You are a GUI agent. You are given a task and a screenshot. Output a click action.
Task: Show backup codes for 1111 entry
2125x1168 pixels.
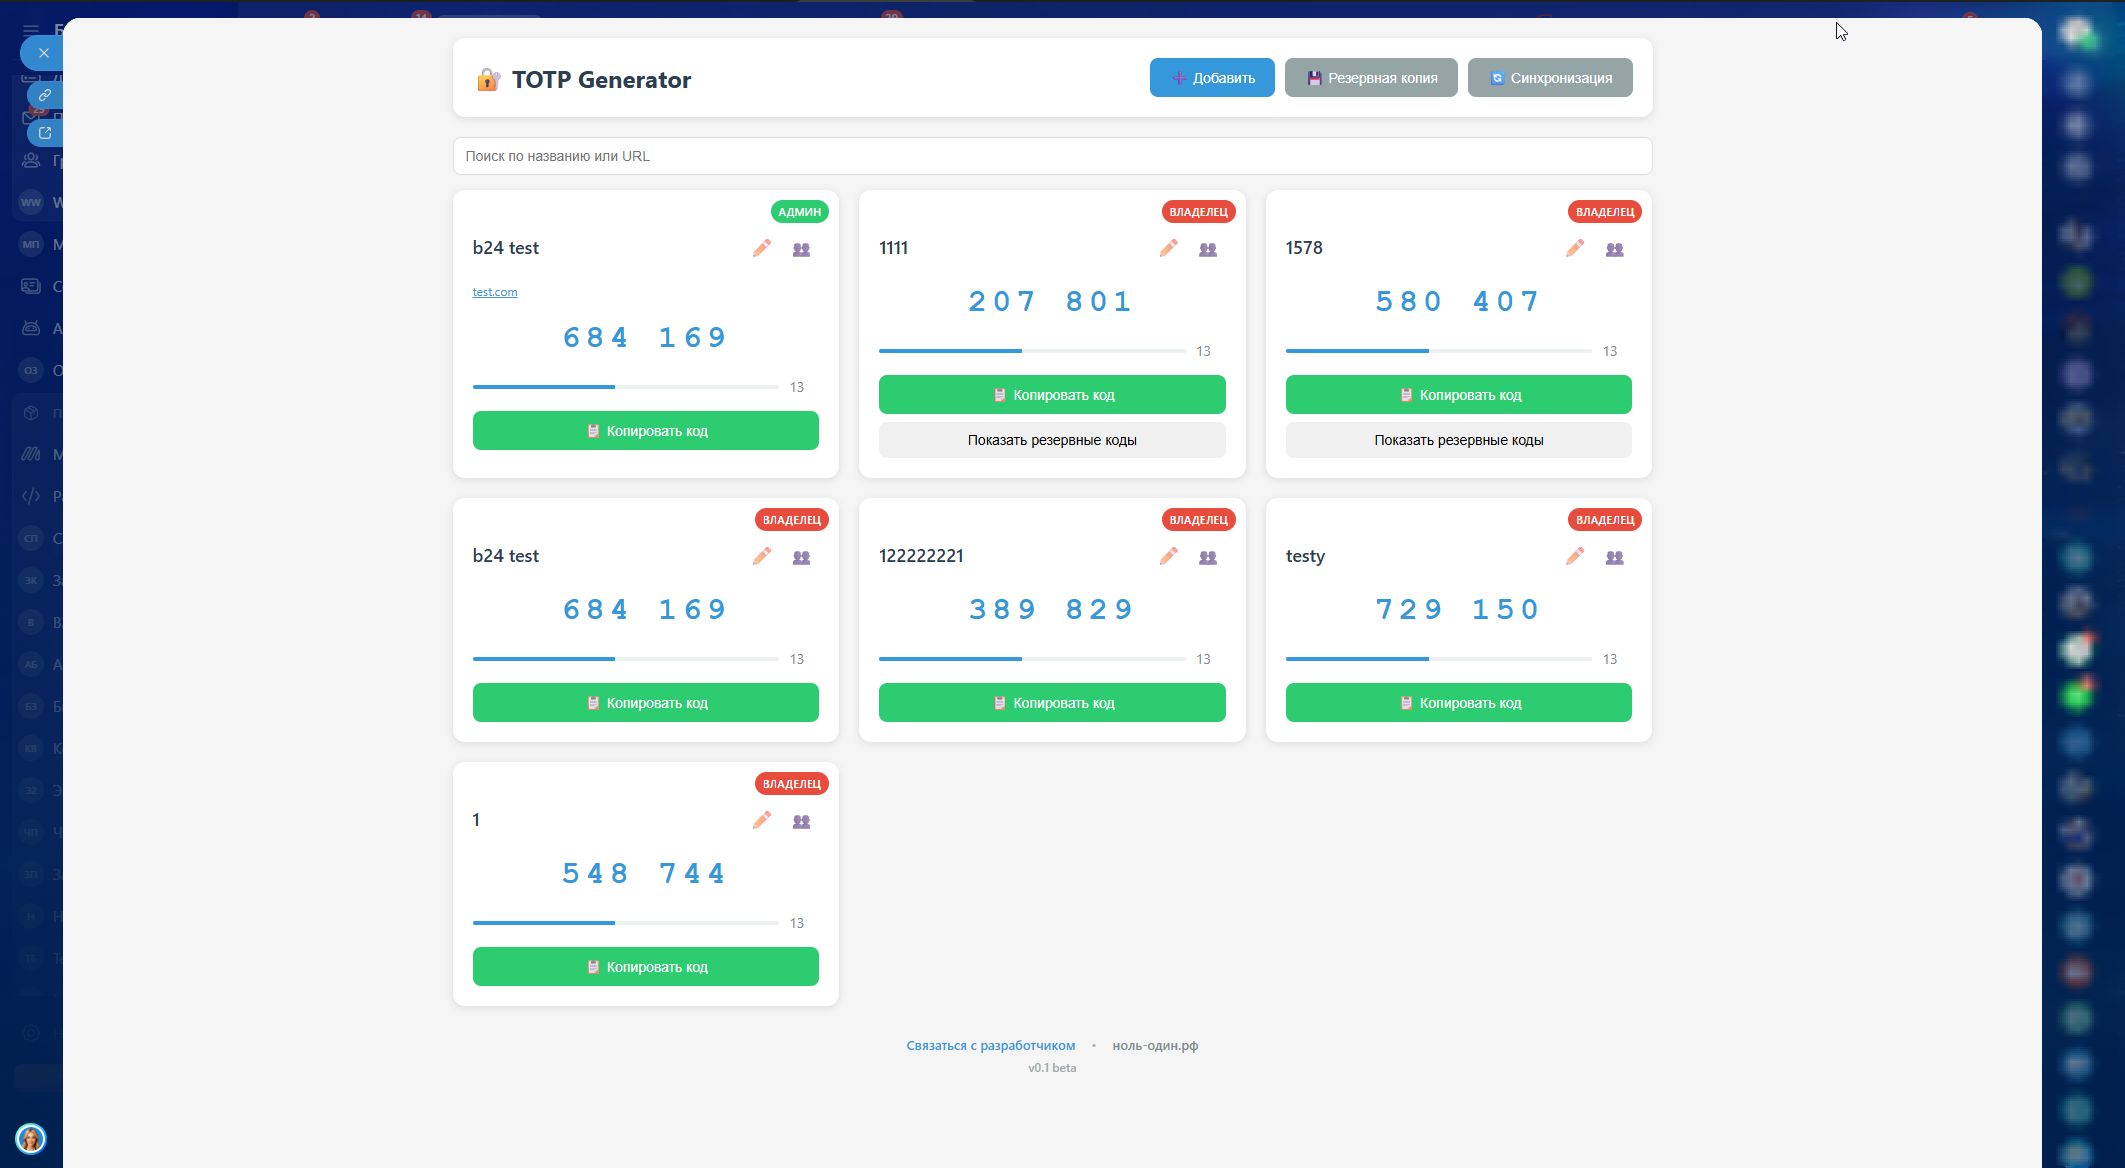[1051, 440]
